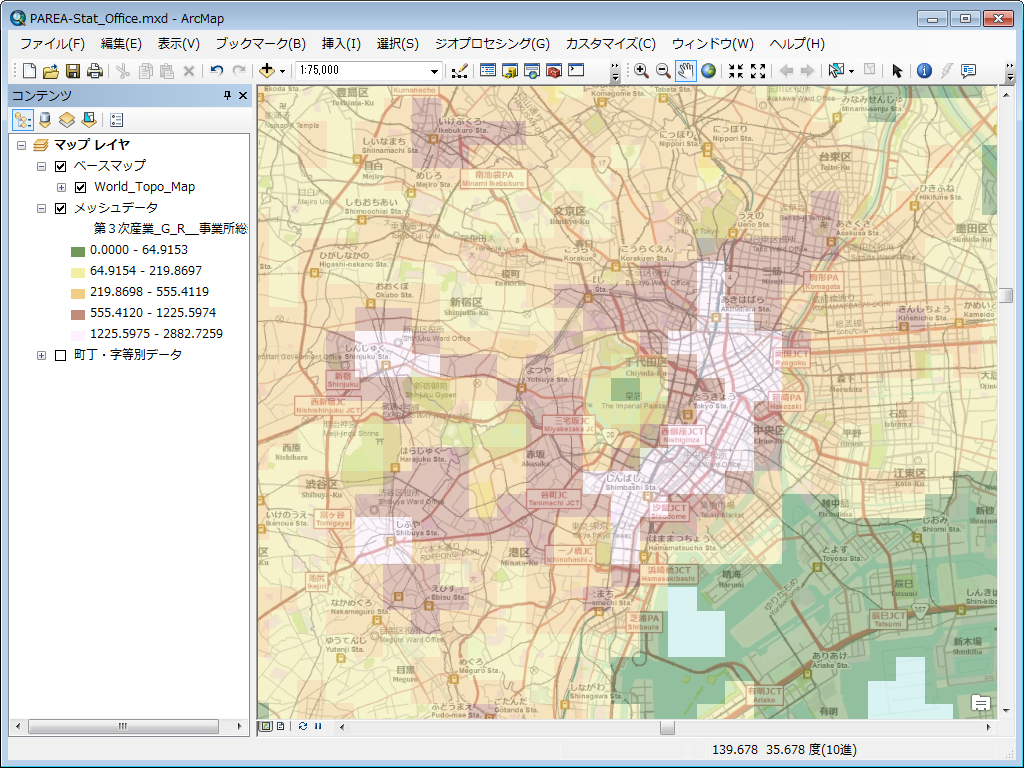This screenshot has height=768, width=1024.
Task: Open the contents panel Options icon
Action: (116, 120)
